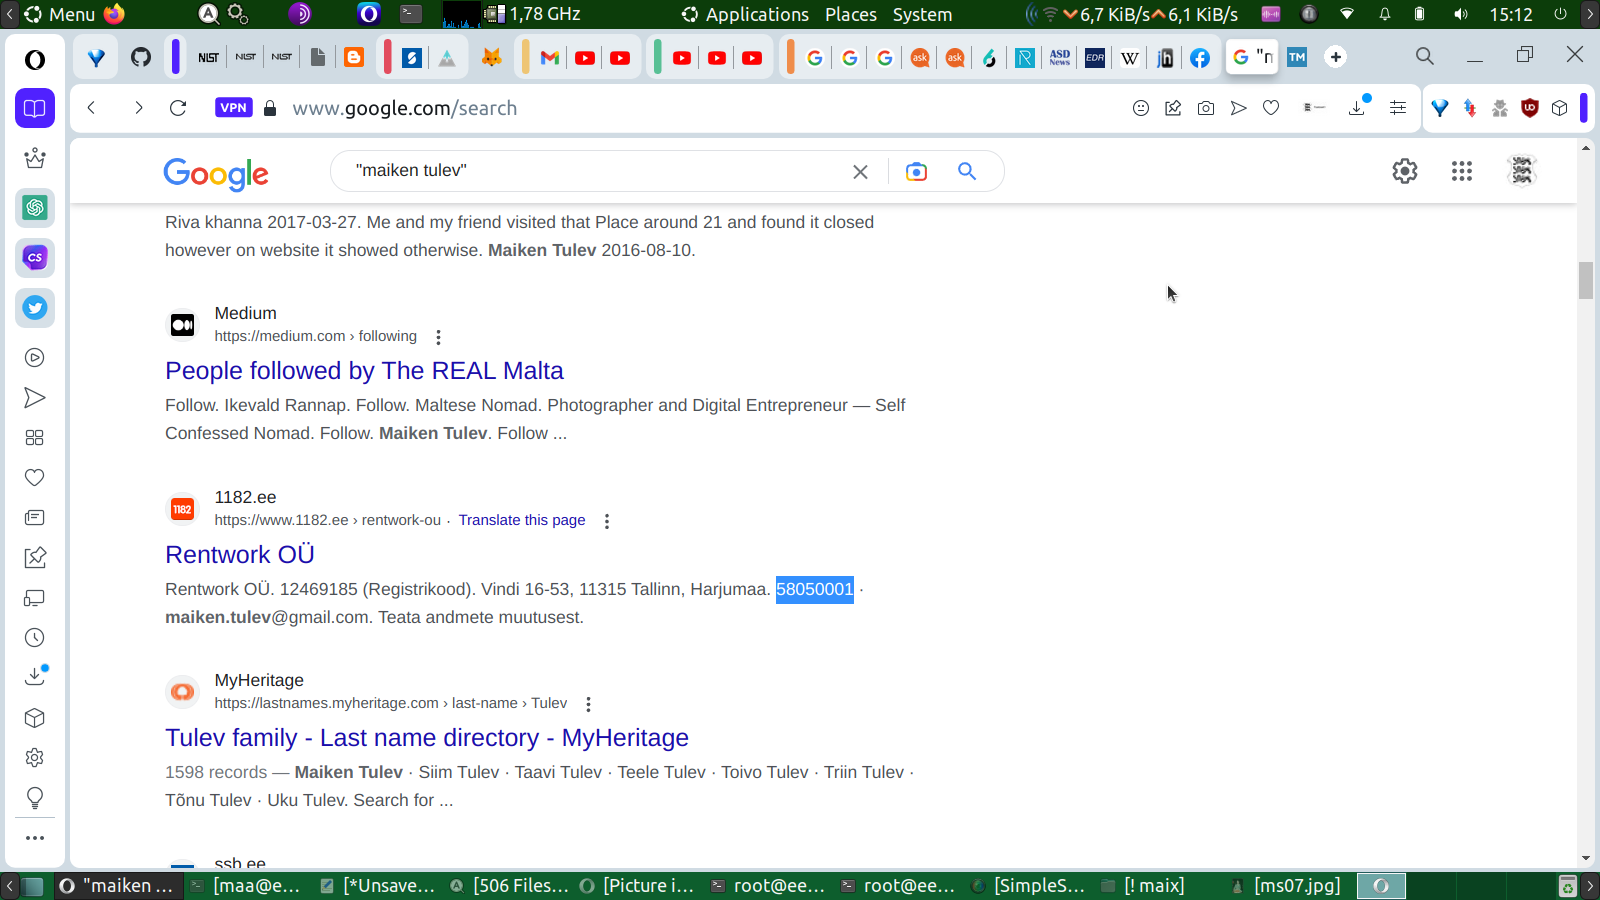
Task: Go back to the previous page
Action: pos(91,108)
